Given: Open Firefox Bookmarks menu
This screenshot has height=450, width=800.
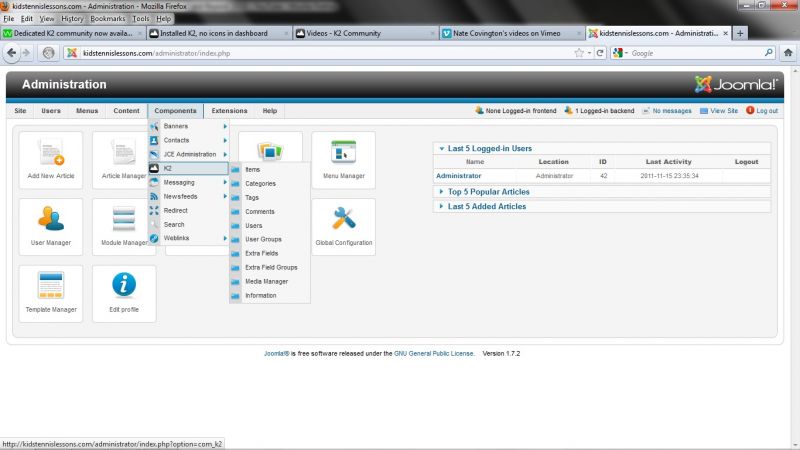Looking at the screenshot, I should [x=108, y=18].
